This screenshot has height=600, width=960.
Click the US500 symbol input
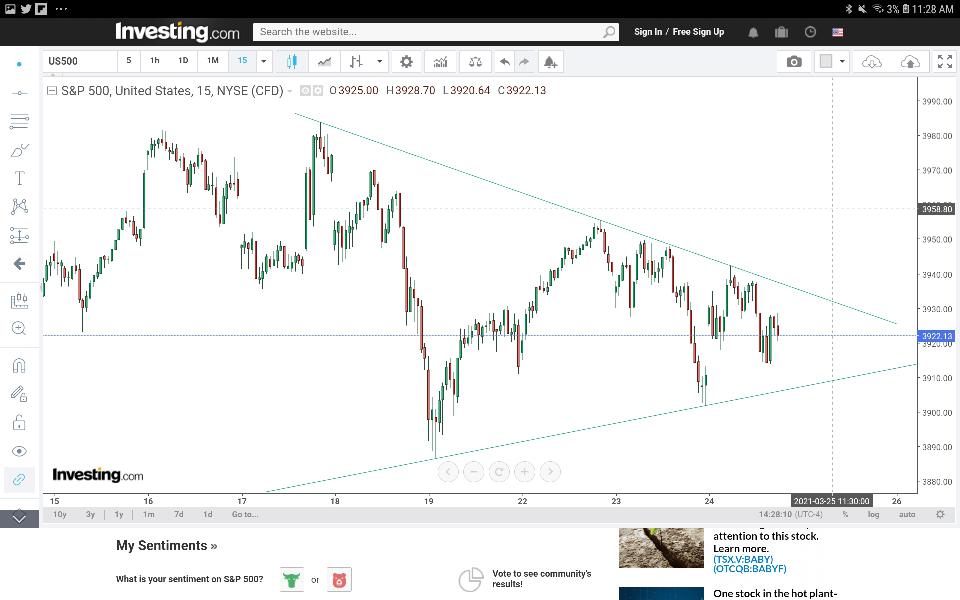coord(80,61)
